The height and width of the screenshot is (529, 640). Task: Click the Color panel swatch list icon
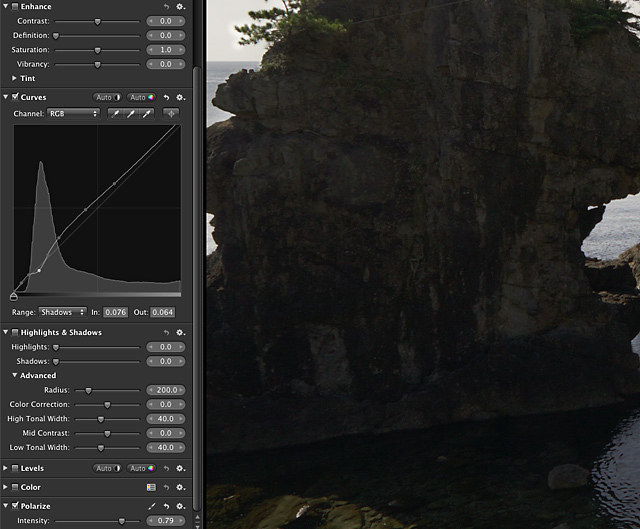click(x=151, y=487)
